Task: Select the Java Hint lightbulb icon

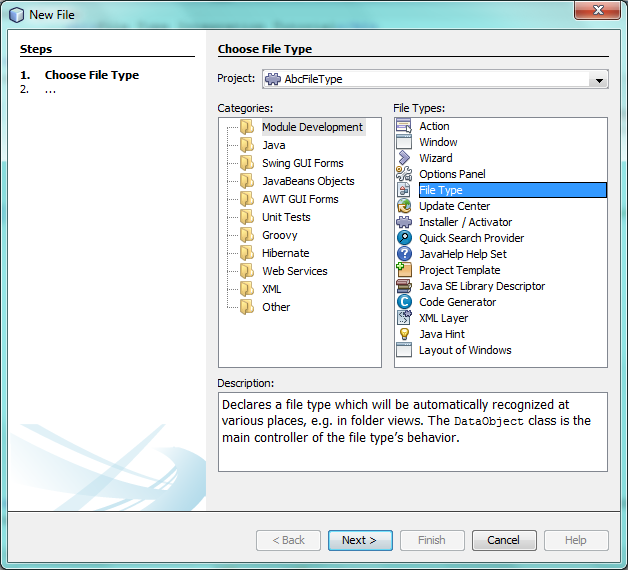Action: point(404,334)
